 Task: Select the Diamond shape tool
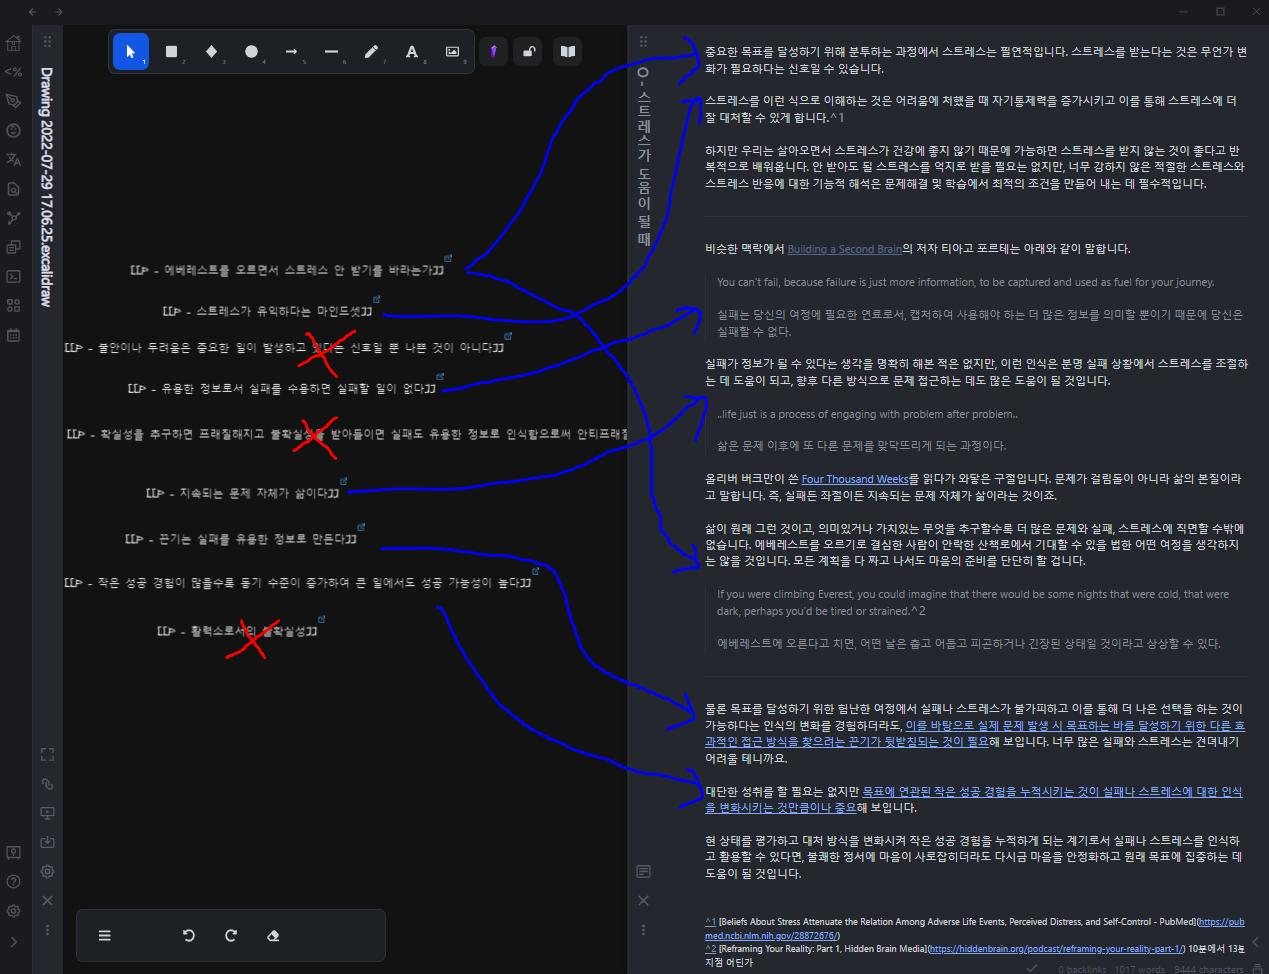point(211,52)
